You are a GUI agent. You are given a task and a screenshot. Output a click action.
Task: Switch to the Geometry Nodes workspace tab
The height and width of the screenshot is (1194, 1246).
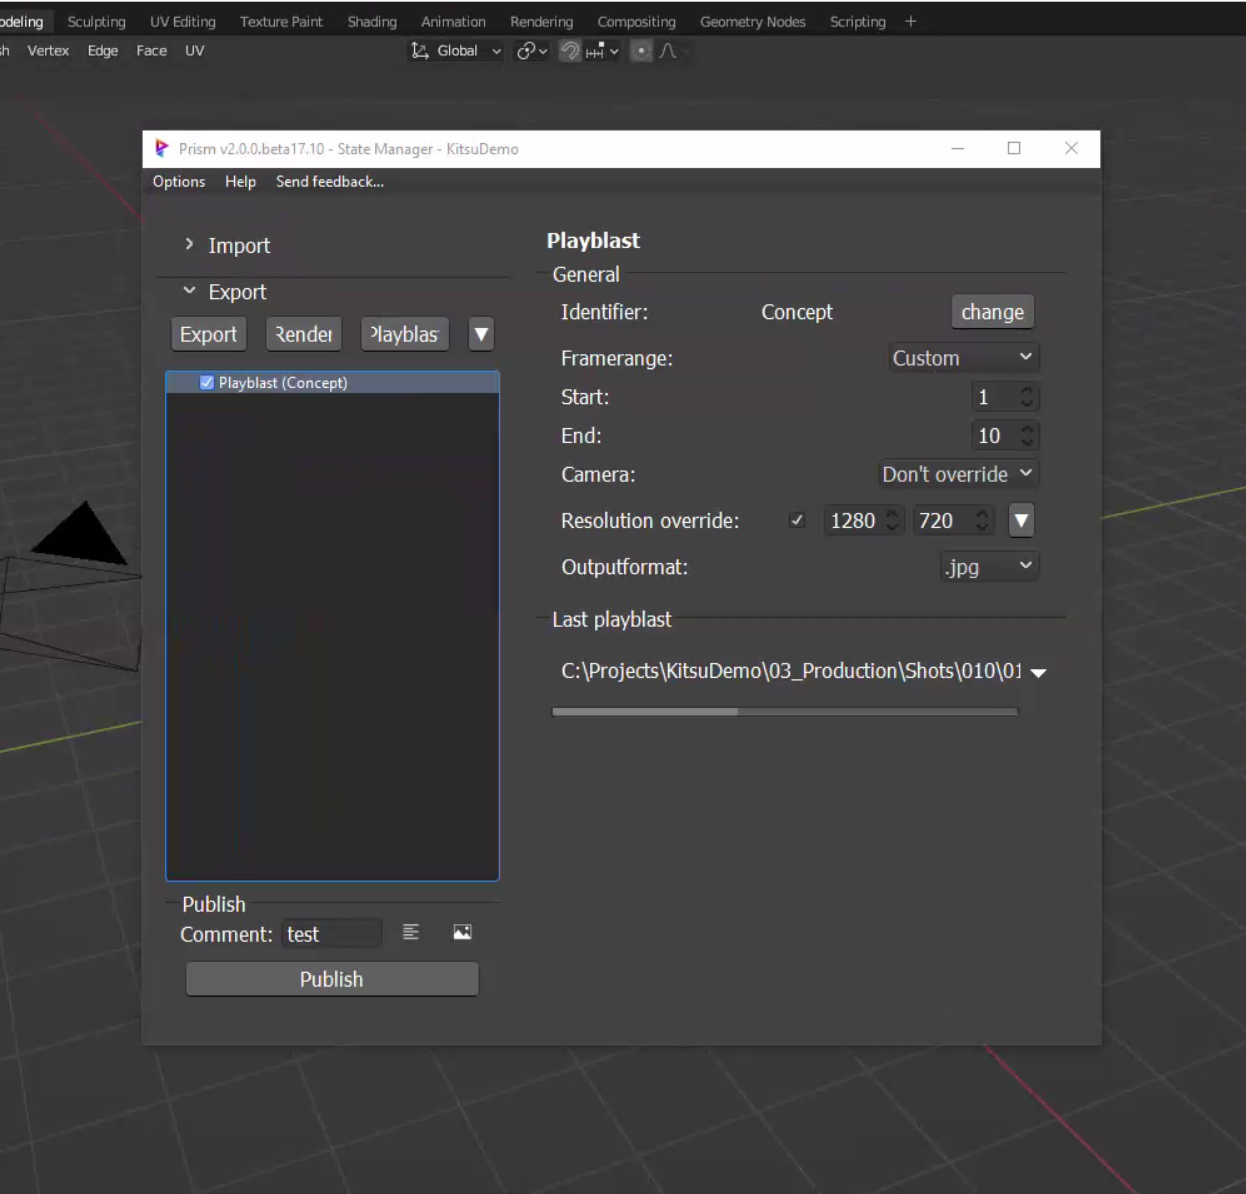752,21
